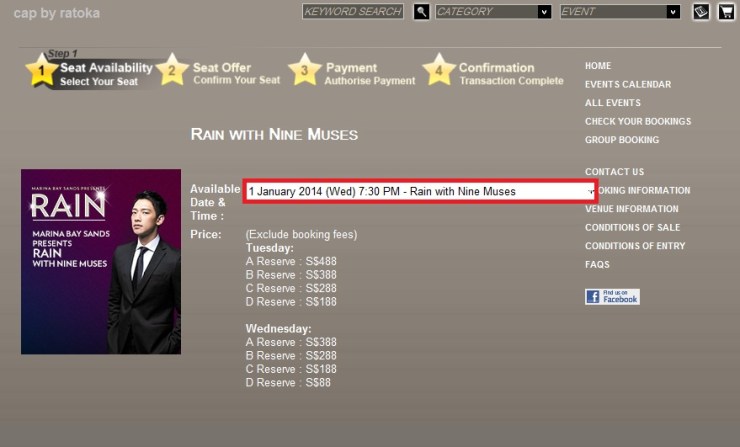Open the Events Calendar menu item
Image resolution: width=740 pixels, height=447 pixels.
pyautogui.click(x=628, y=85)
